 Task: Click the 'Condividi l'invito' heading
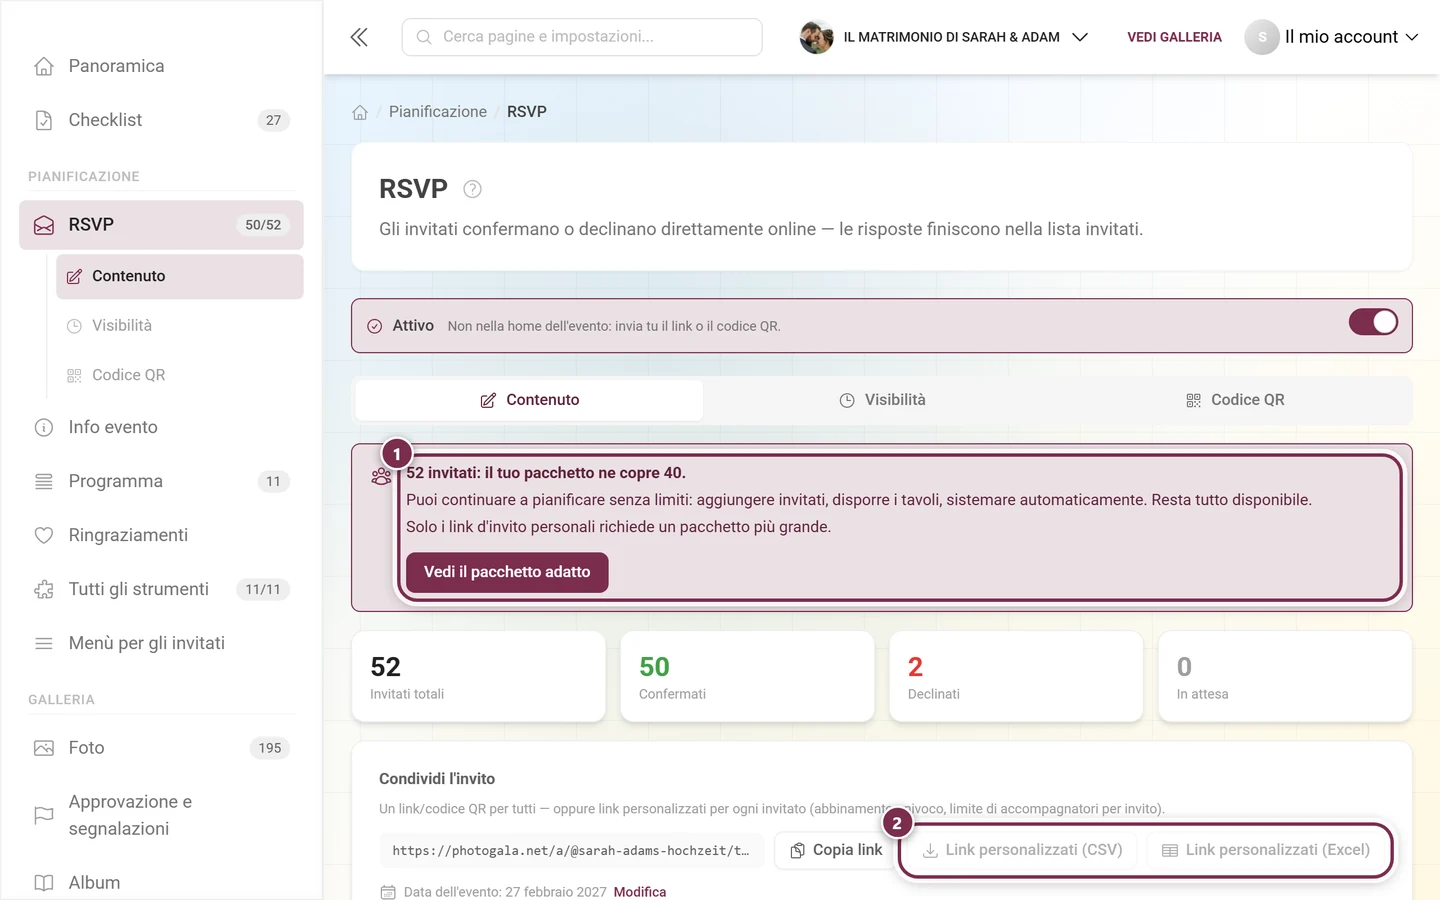coord(437,779)
